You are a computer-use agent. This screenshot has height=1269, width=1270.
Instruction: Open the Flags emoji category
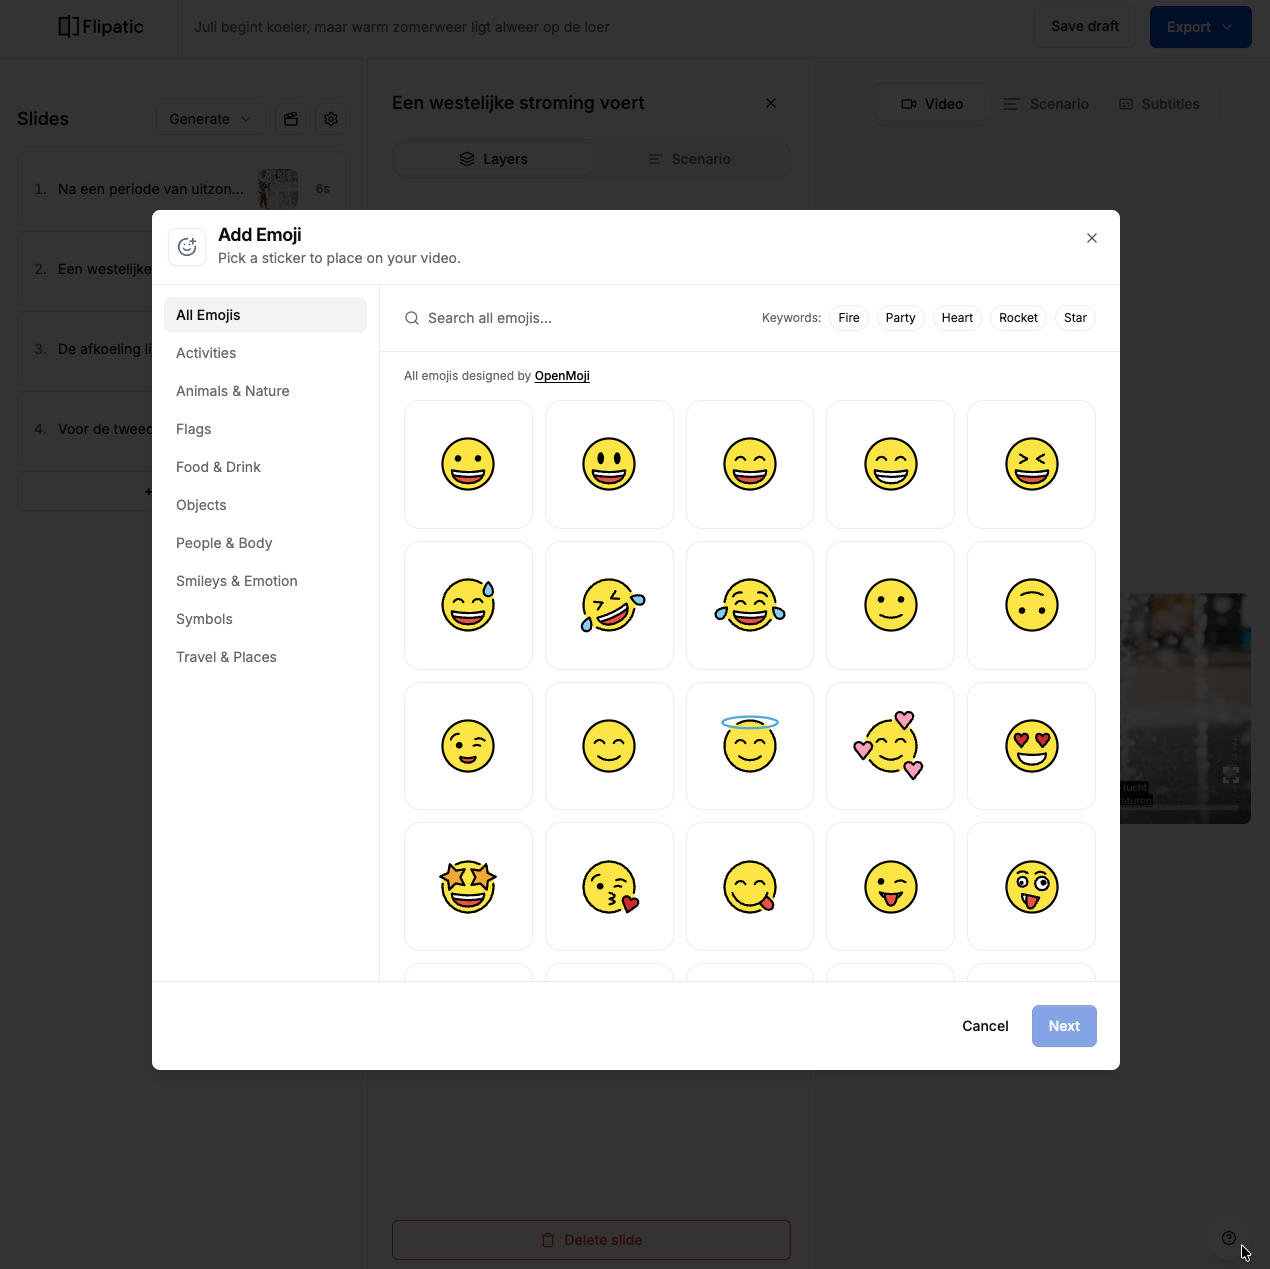pos(265,429)
